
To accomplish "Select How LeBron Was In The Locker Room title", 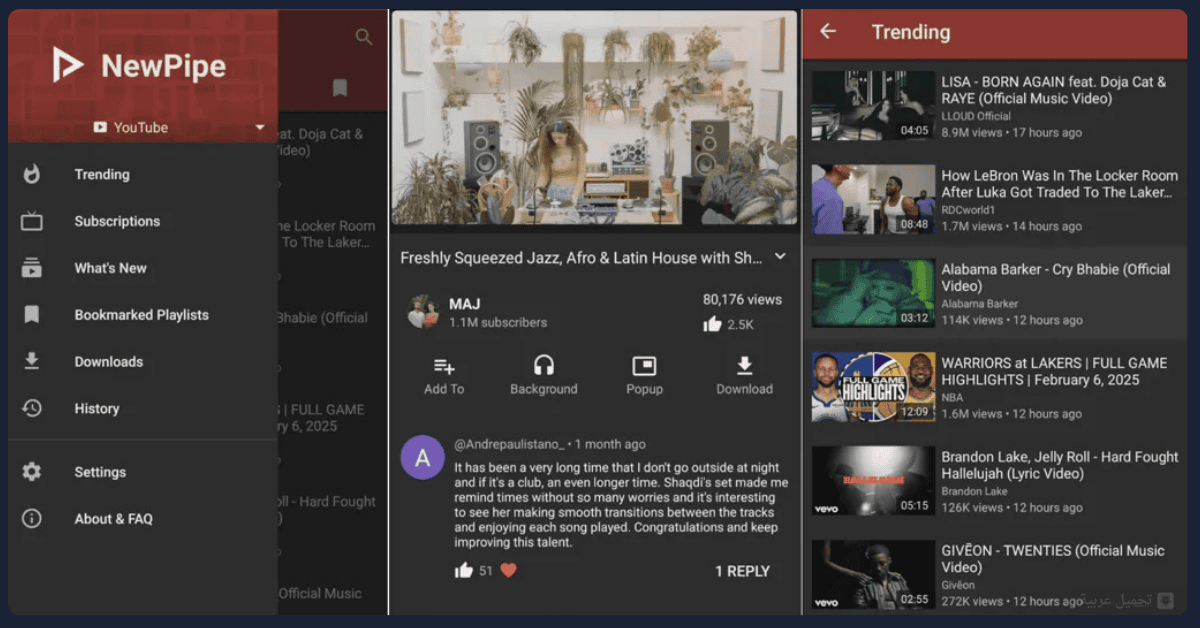I will click(x=1060, y=184).
